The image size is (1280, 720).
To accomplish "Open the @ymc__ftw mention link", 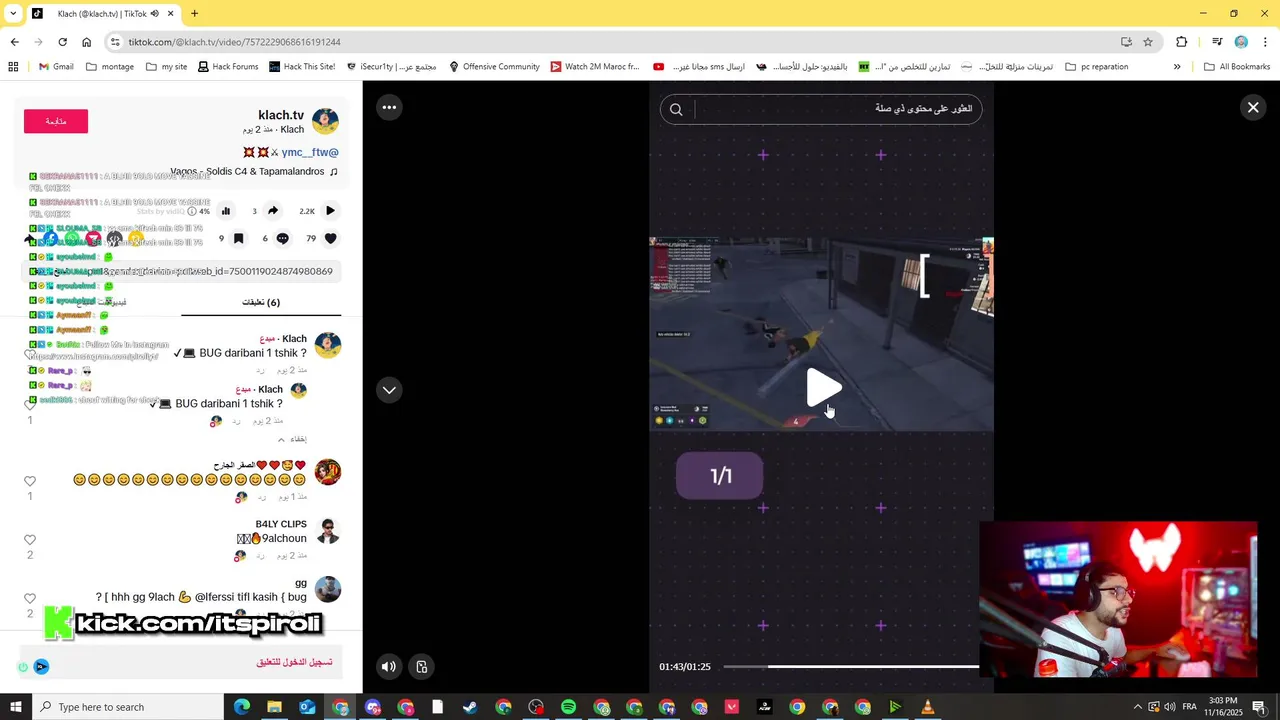I will [310, 152].
